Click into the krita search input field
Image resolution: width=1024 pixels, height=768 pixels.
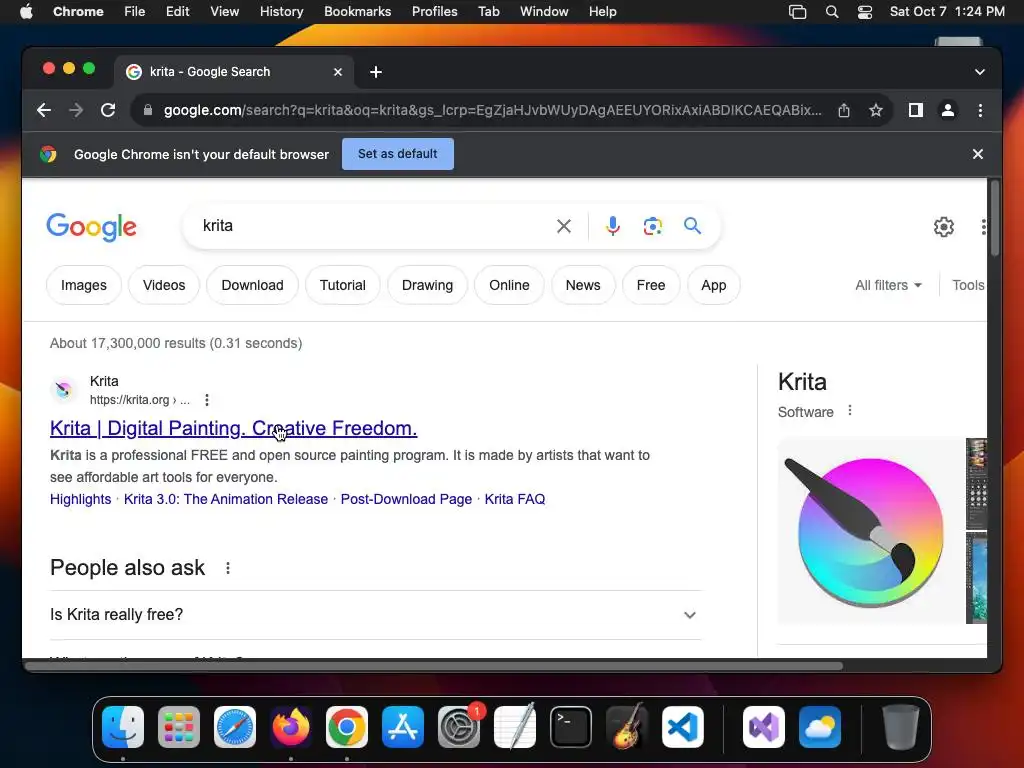(x=372, y=226)
